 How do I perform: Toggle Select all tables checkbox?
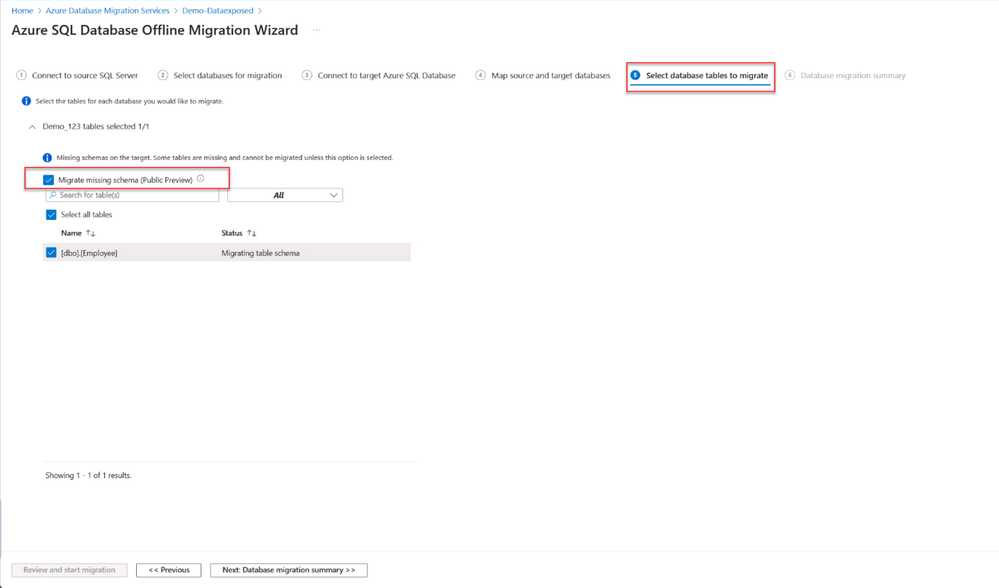pyautogui.click(x=51, y=215)
